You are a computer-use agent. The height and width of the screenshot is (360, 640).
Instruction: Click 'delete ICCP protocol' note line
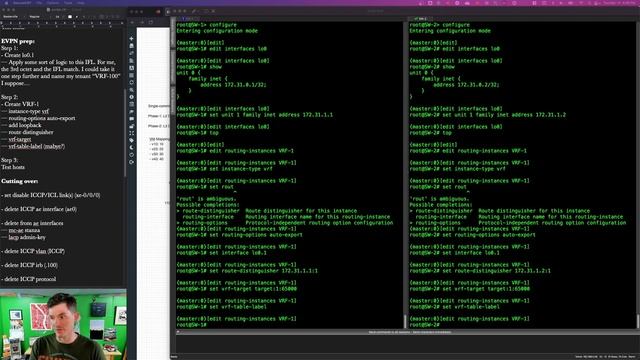tap(29, 279)
